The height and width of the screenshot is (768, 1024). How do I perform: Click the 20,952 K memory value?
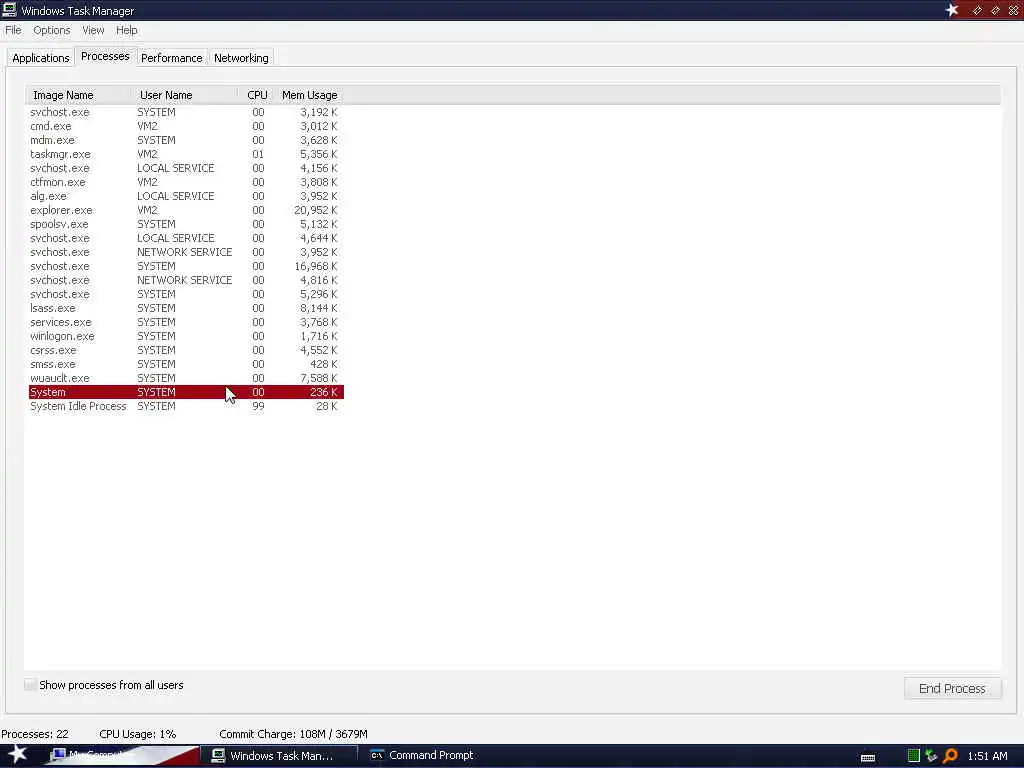pos(315,210)
